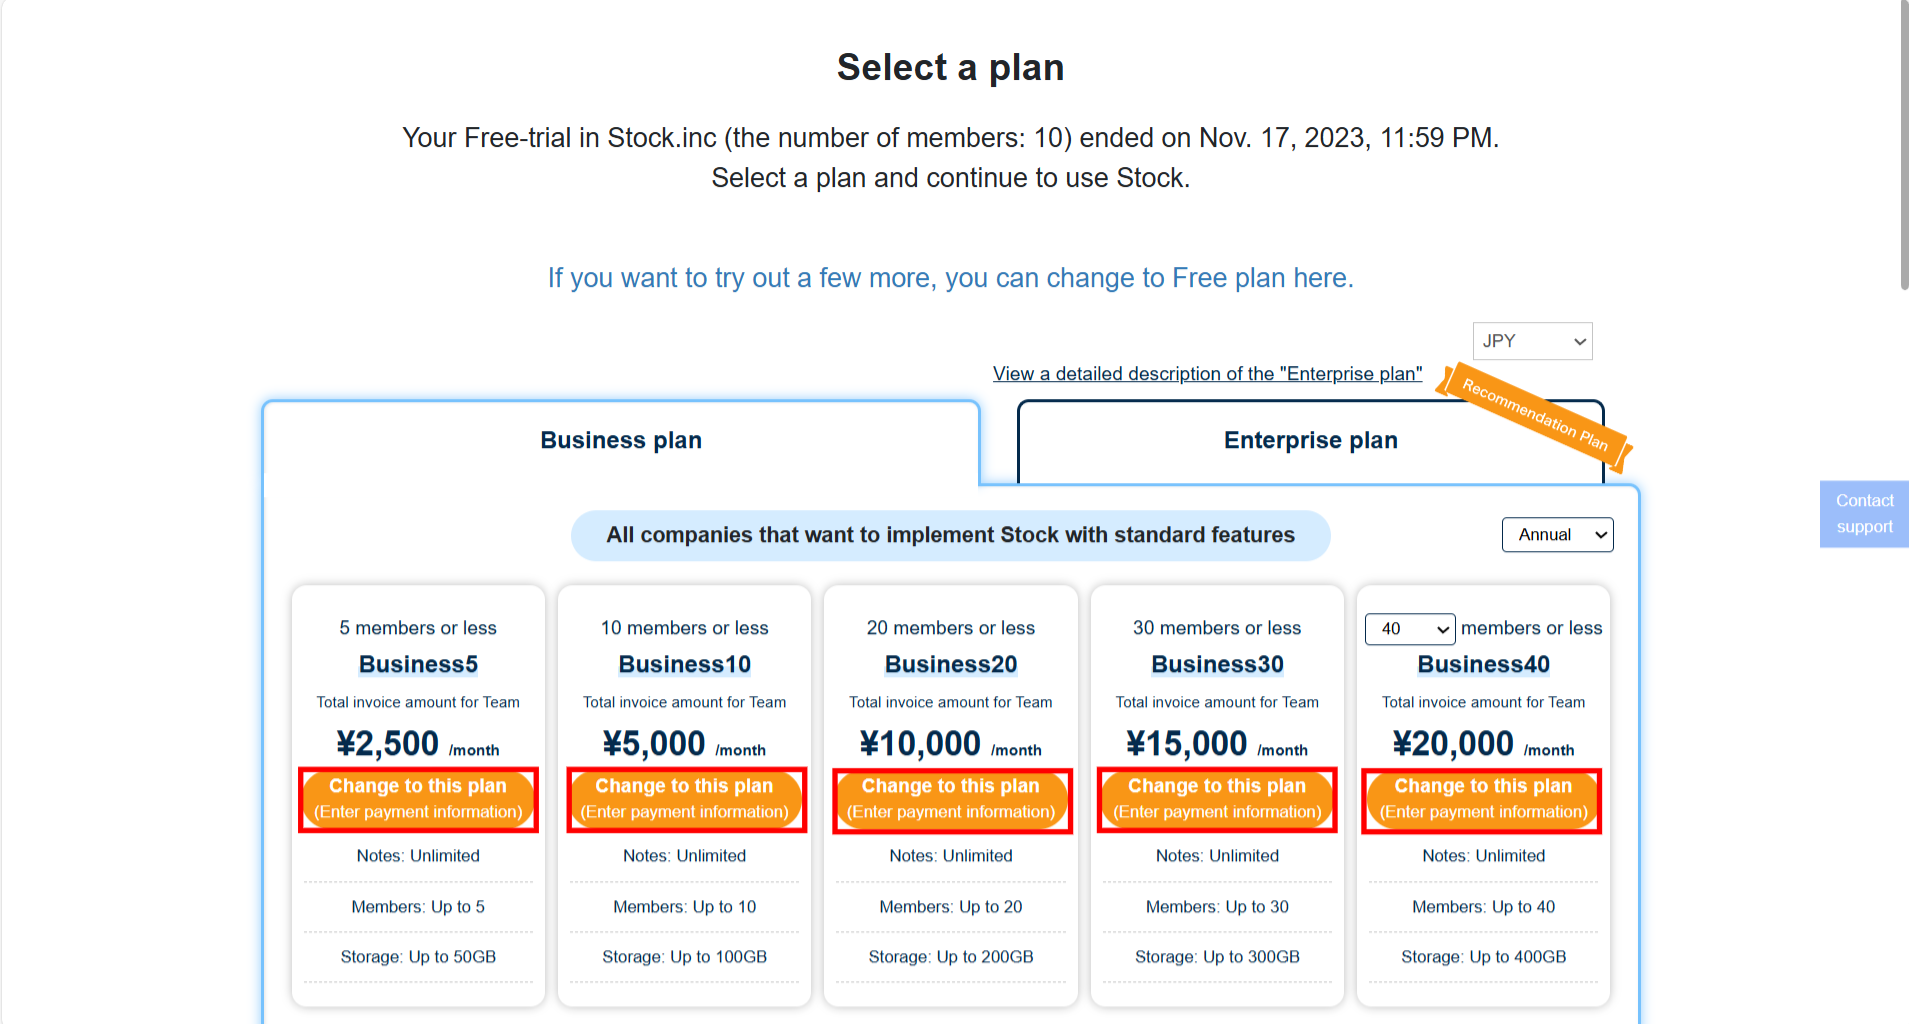
Task: Open the Annual billing period dropdown
Action: (x=1556, y=534)
